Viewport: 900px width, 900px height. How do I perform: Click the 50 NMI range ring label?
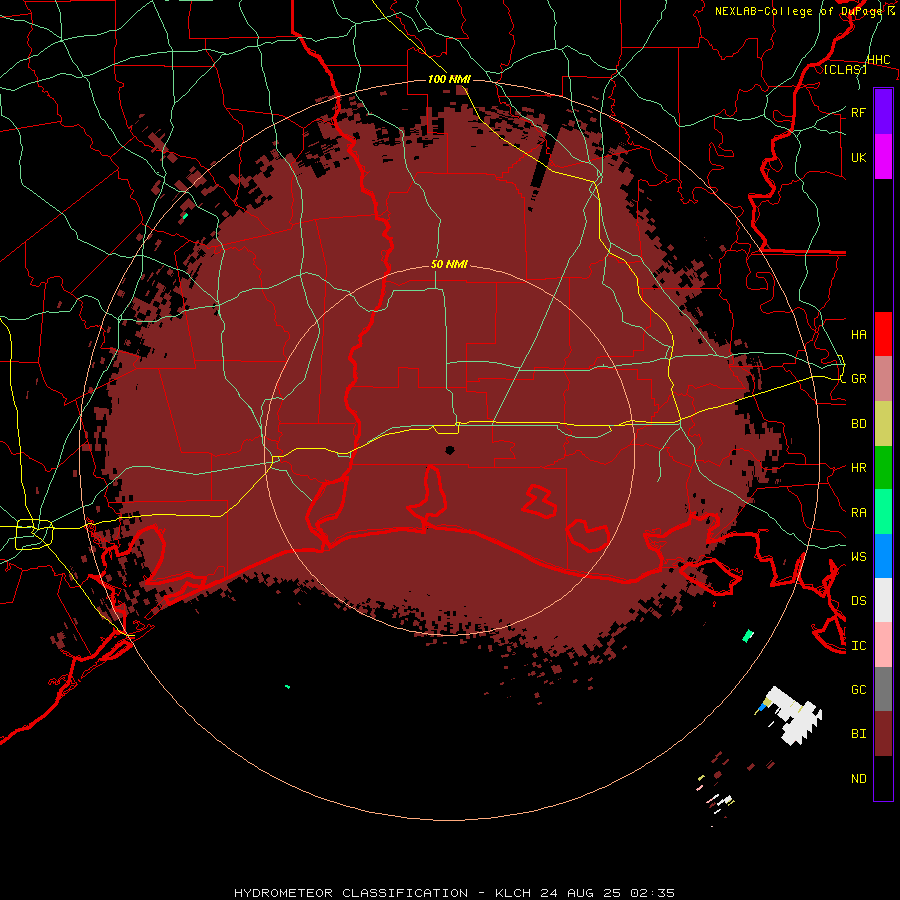coord(449,264)
